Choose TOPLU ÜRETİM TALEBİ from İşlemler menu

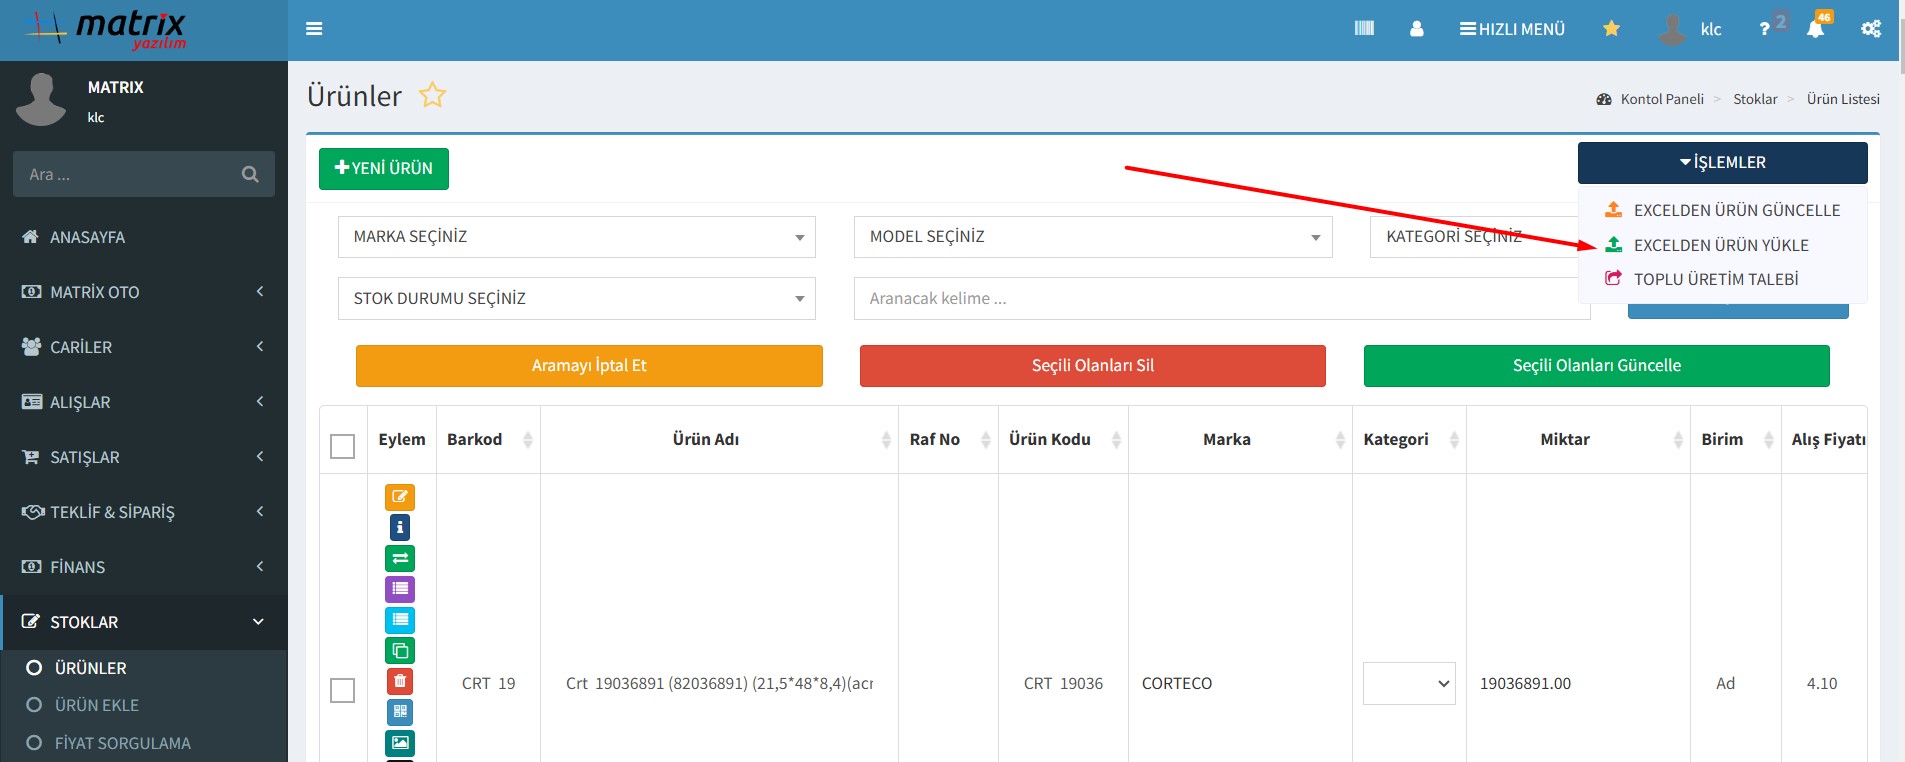1715,279
